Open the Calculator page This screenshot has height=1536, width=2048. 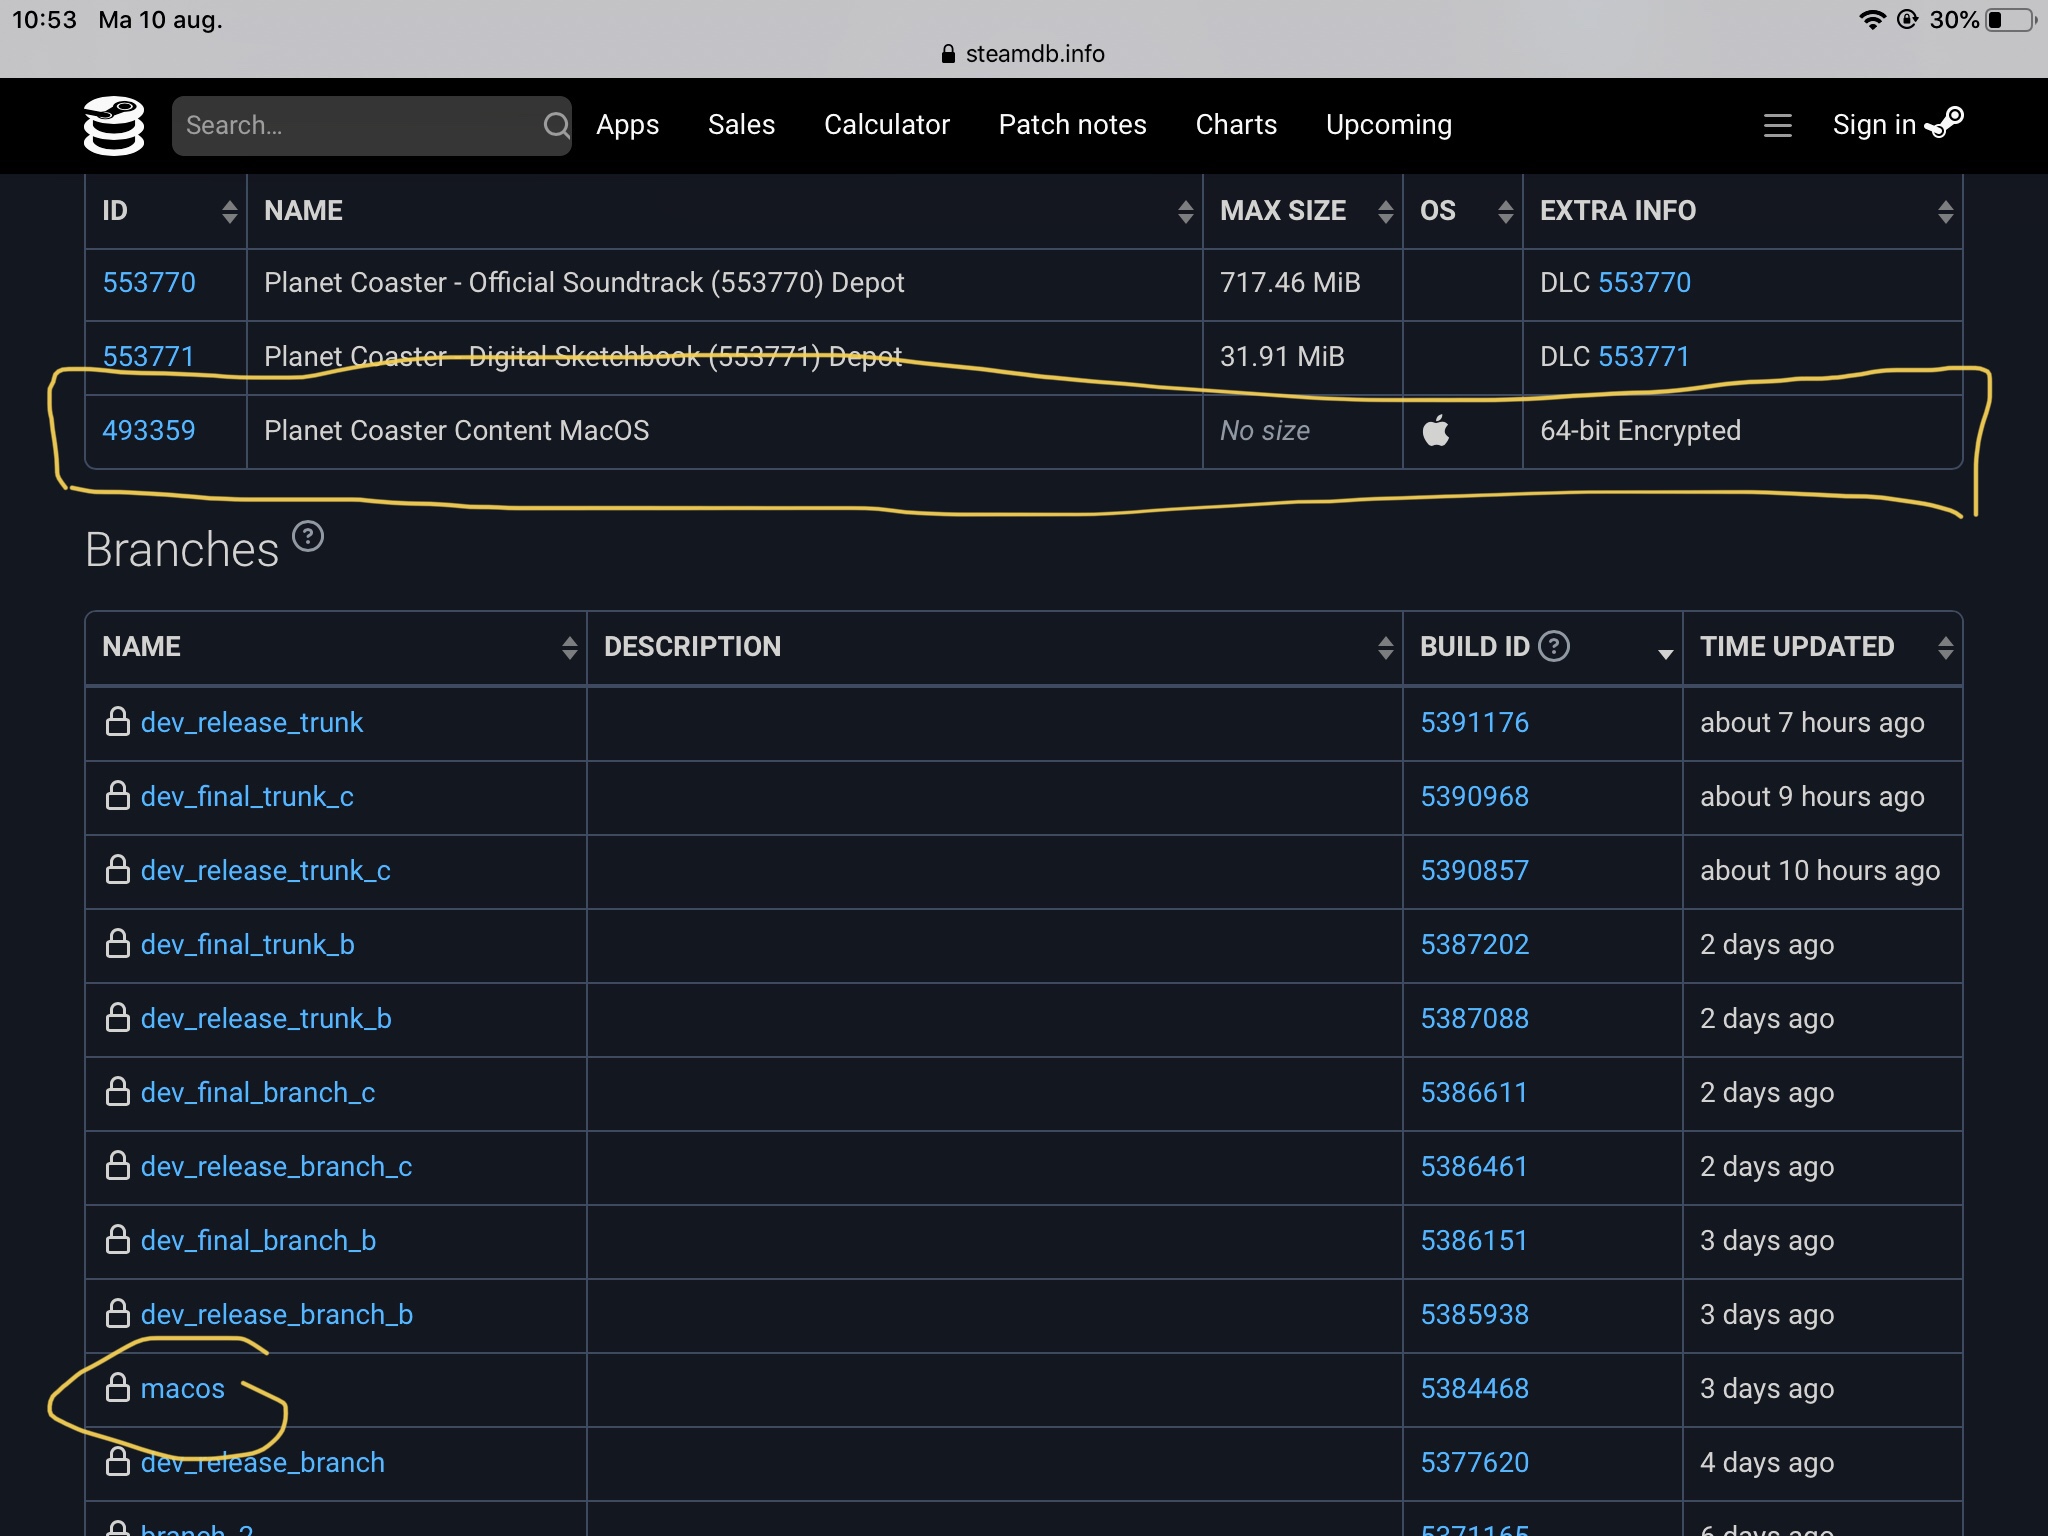pyautogui.click(x=886, y=125)
